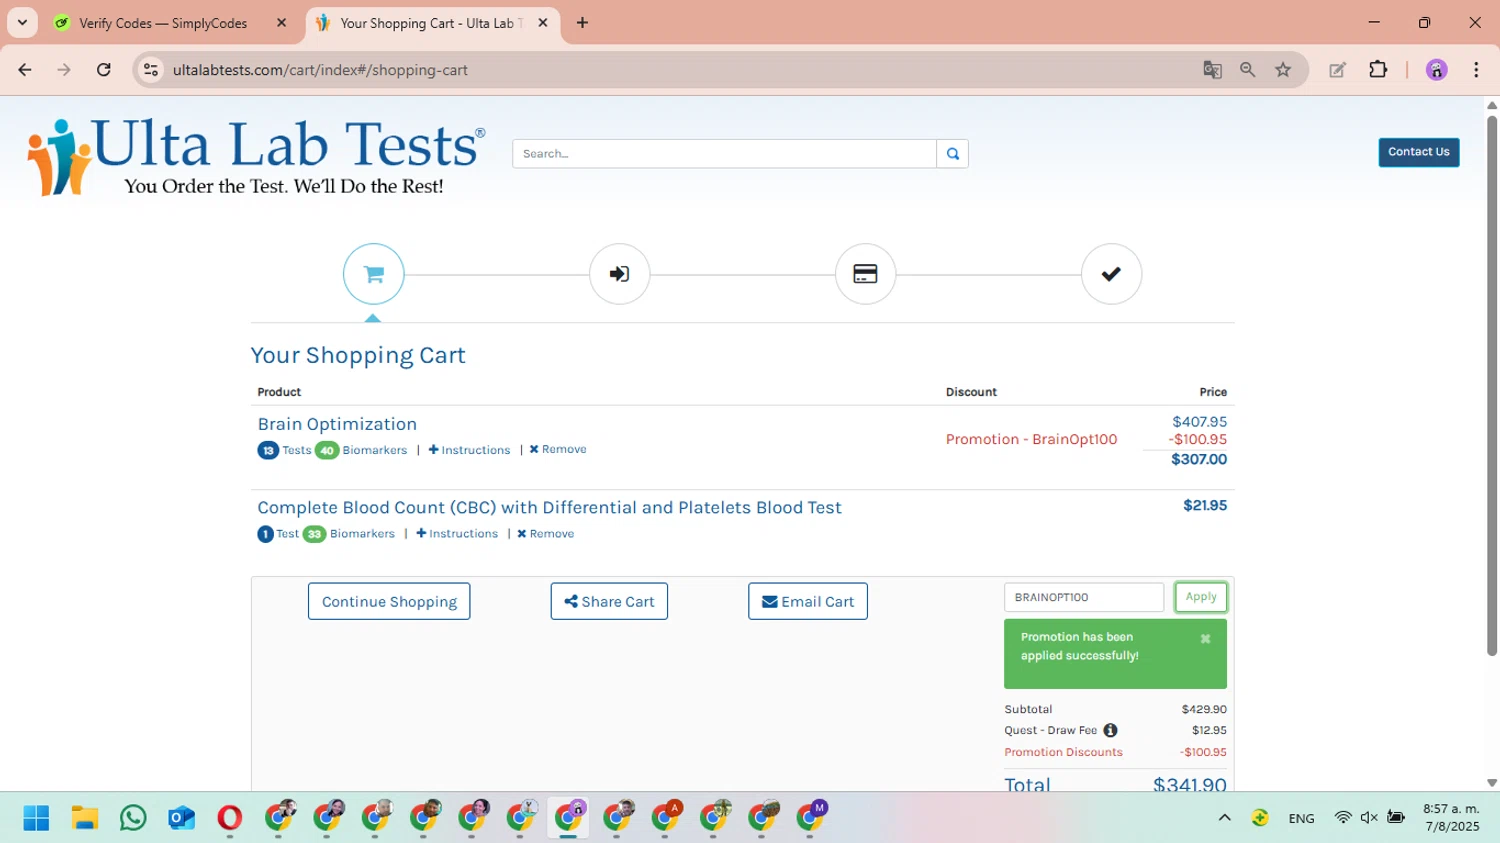Click the browser back arrow
The height and width of the screenshot is (843, 1500).
(x=25, y=70)
